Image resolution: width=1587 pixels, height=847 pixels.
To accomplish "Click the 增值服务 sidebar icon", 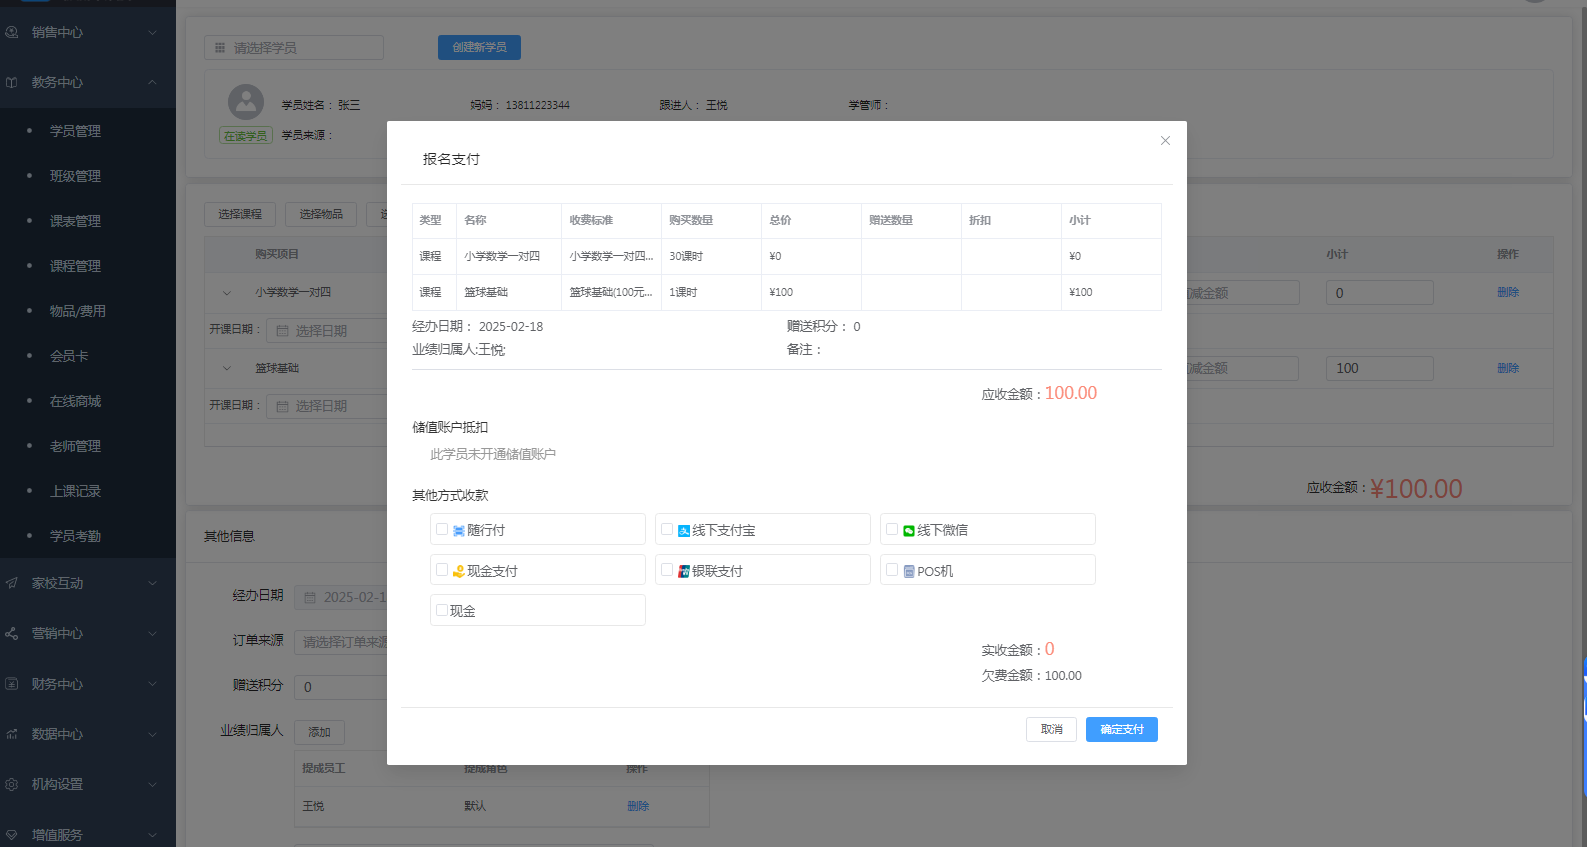I will coord(12,835).
